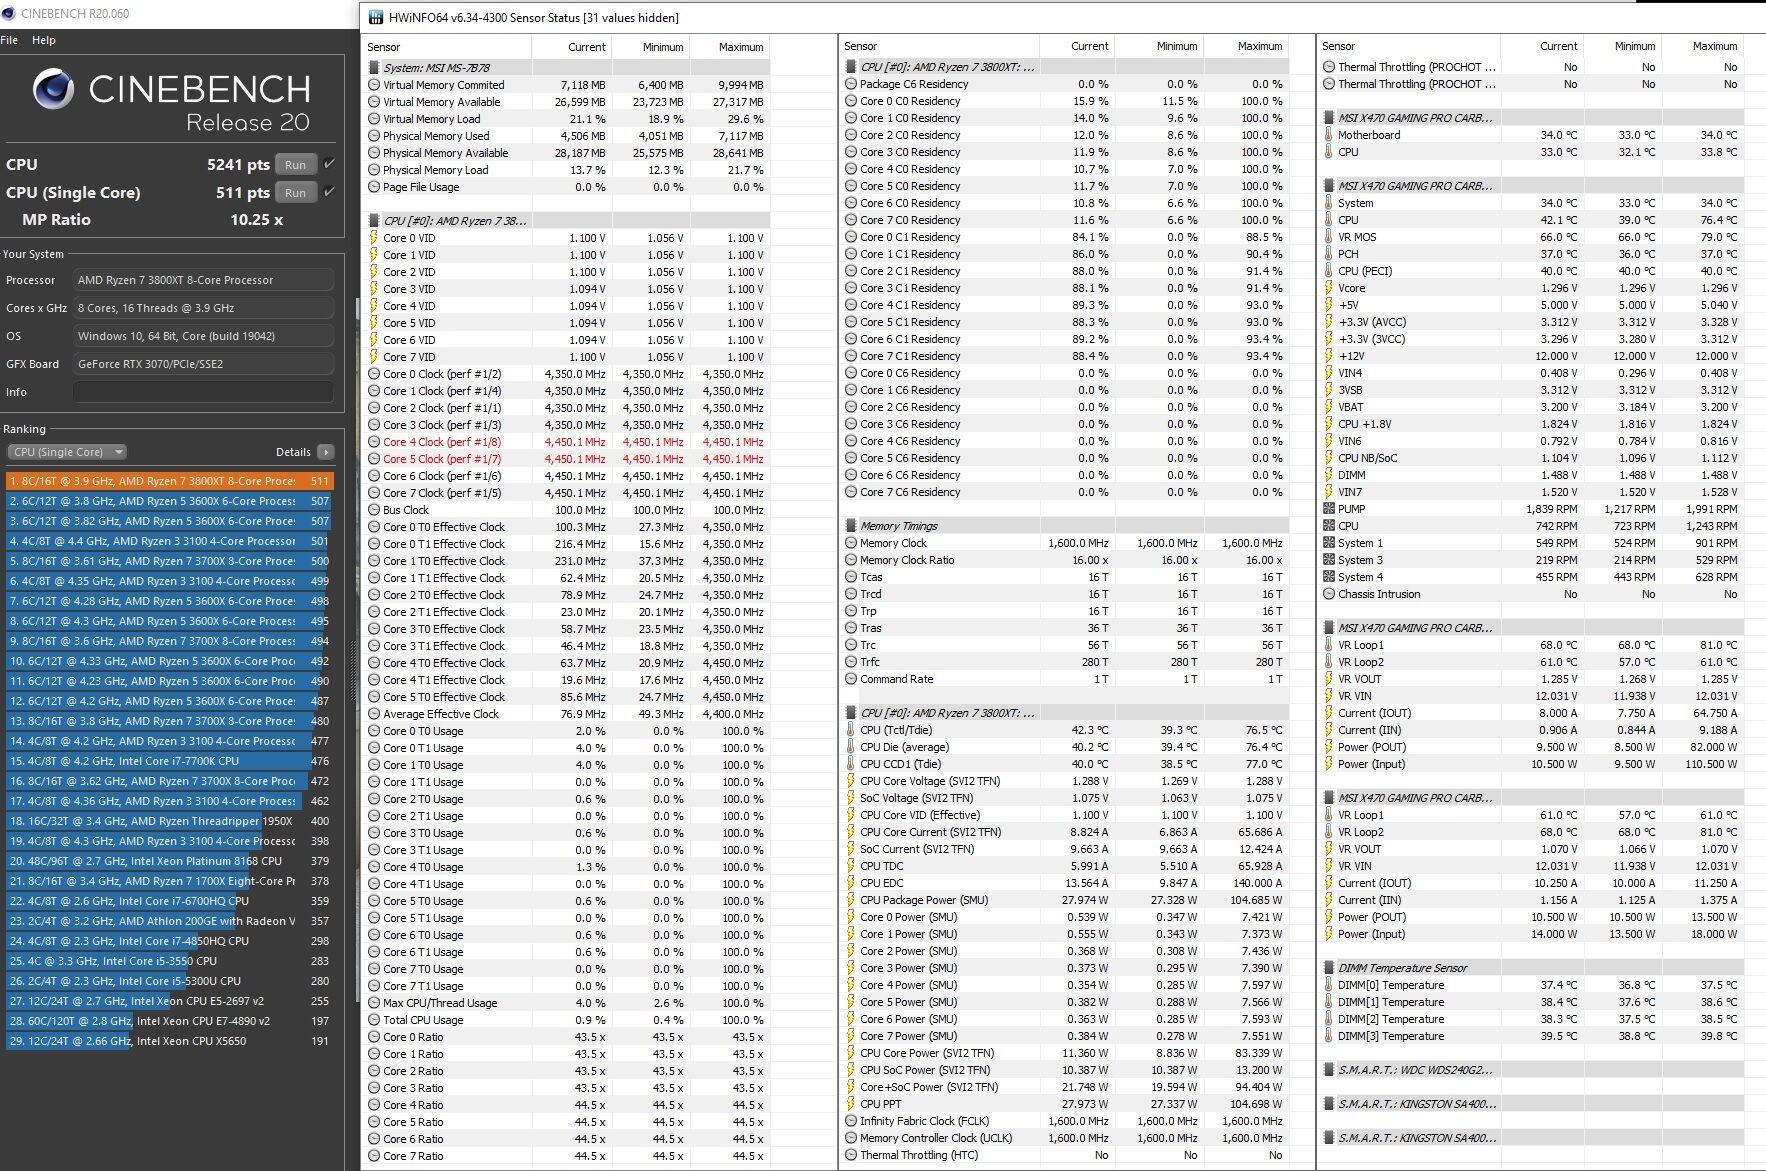Click the Thermal Throttling (HTC) sensor icon
The height and width of the screenshot is (1171, 1766).
pos(851,1155)
